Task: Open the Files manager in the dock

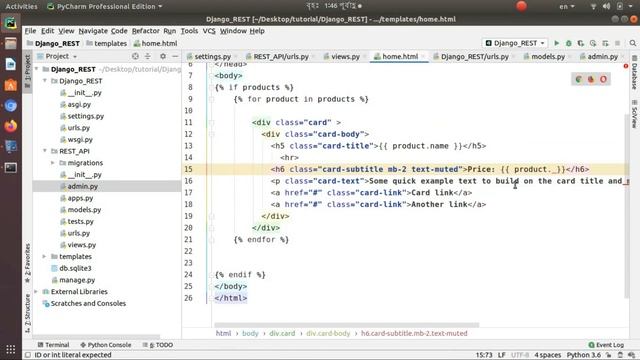Action: [11, 43]
